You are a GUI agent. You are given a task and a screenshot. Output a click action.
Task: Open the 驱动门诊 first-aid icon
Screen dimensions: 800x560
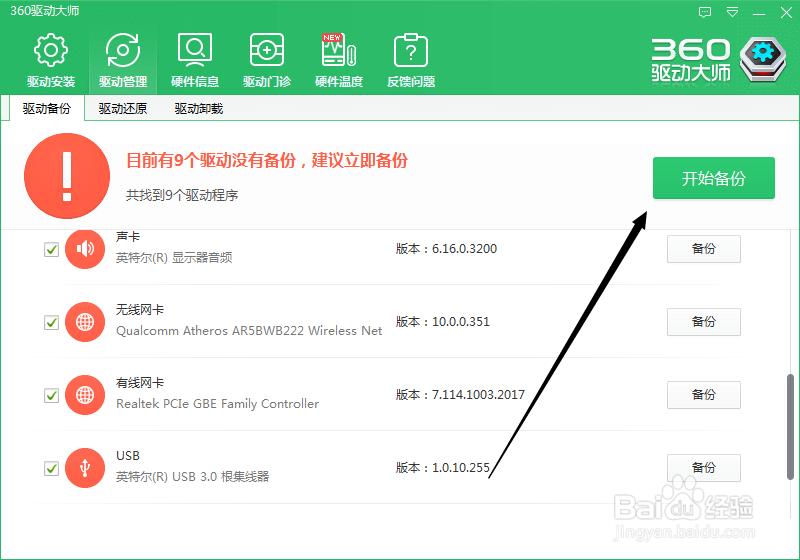pos(267,50)
